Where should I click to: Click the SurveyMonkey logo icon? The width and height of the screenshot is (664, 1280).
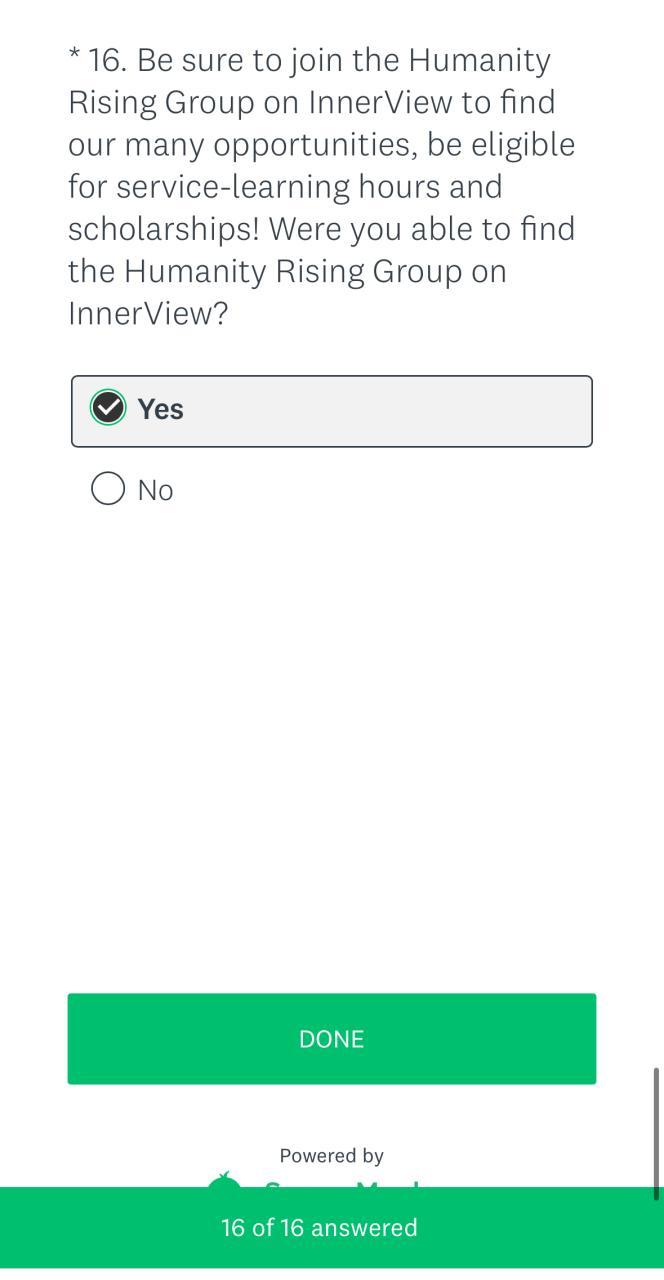(225, 1180)
